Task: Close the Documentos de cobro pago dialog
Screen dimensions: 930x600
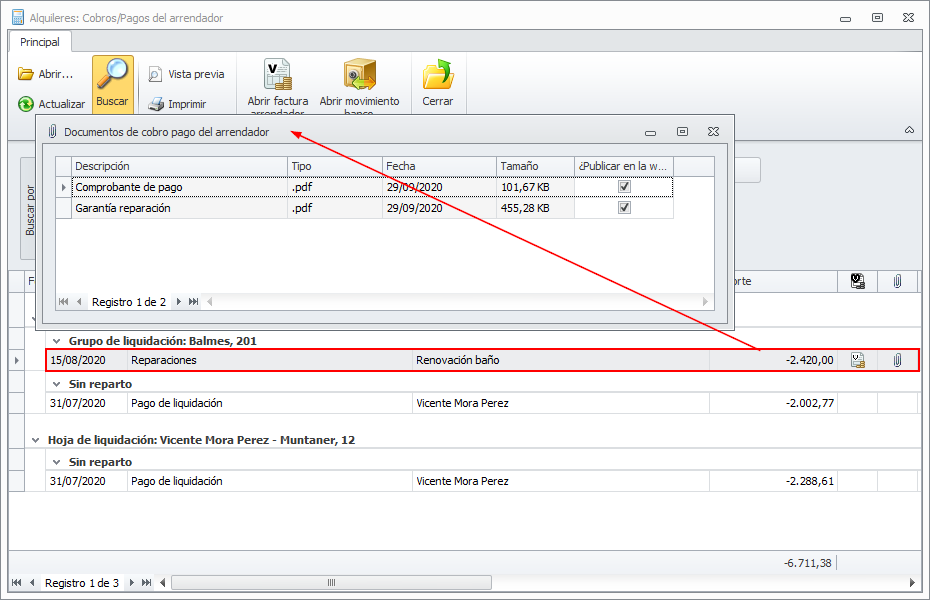Action: [x=714, y=132]
